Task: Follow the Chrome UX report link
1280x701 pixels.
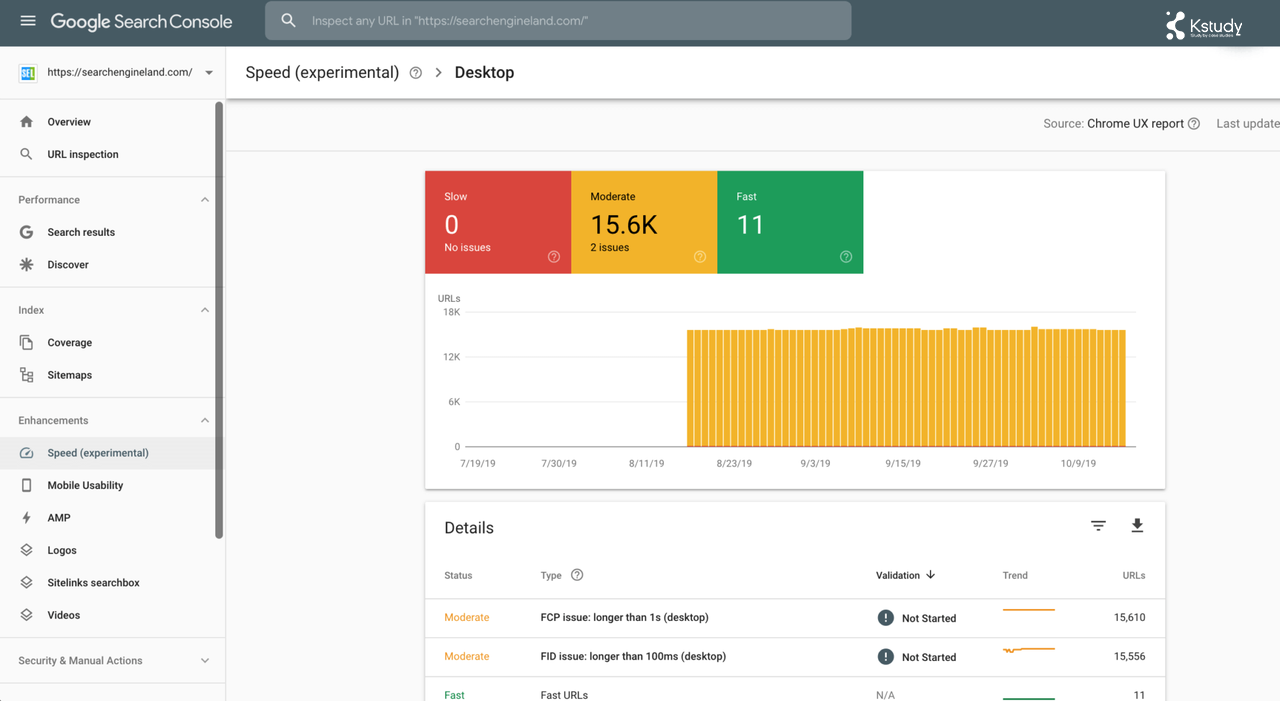Action: [x=1138, y=123]
